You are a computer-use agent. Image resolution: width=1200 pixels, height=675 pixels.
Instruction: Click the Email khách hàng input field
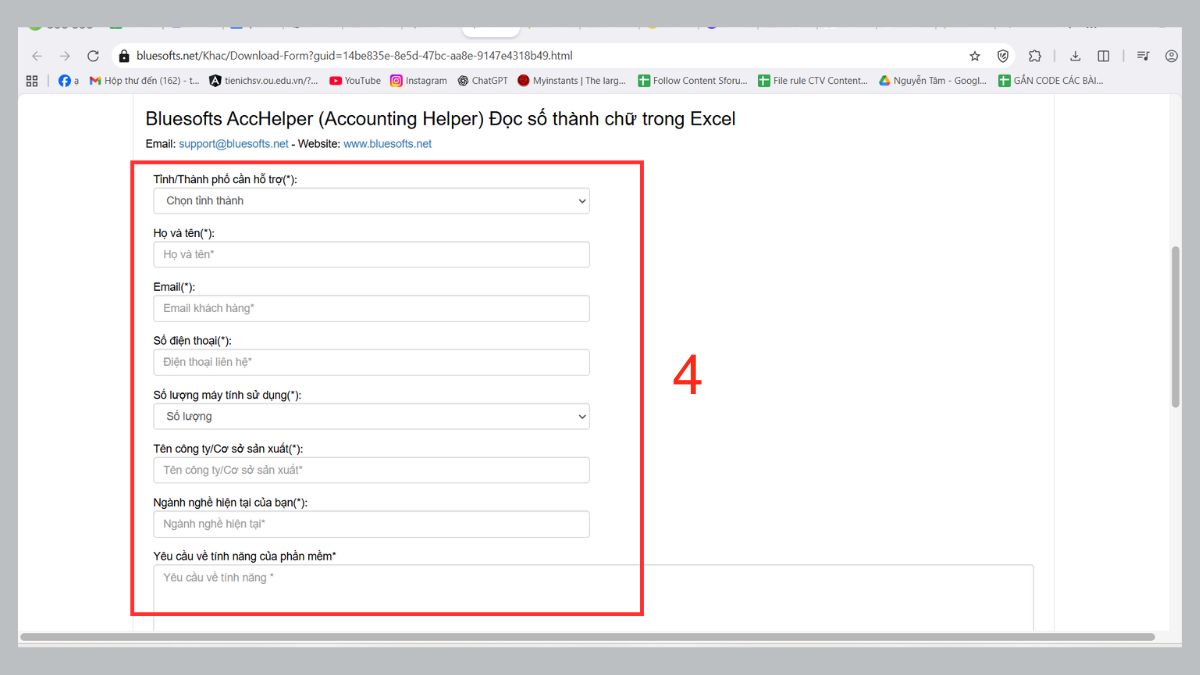coord(371,308)
